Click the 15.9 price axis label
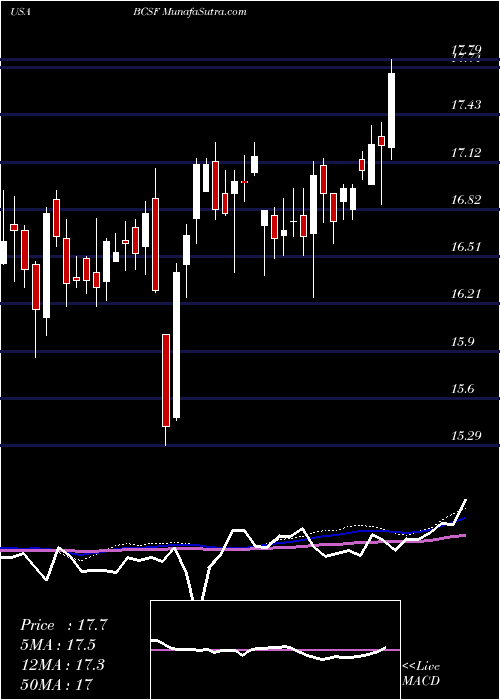 (x=462, y=342)
